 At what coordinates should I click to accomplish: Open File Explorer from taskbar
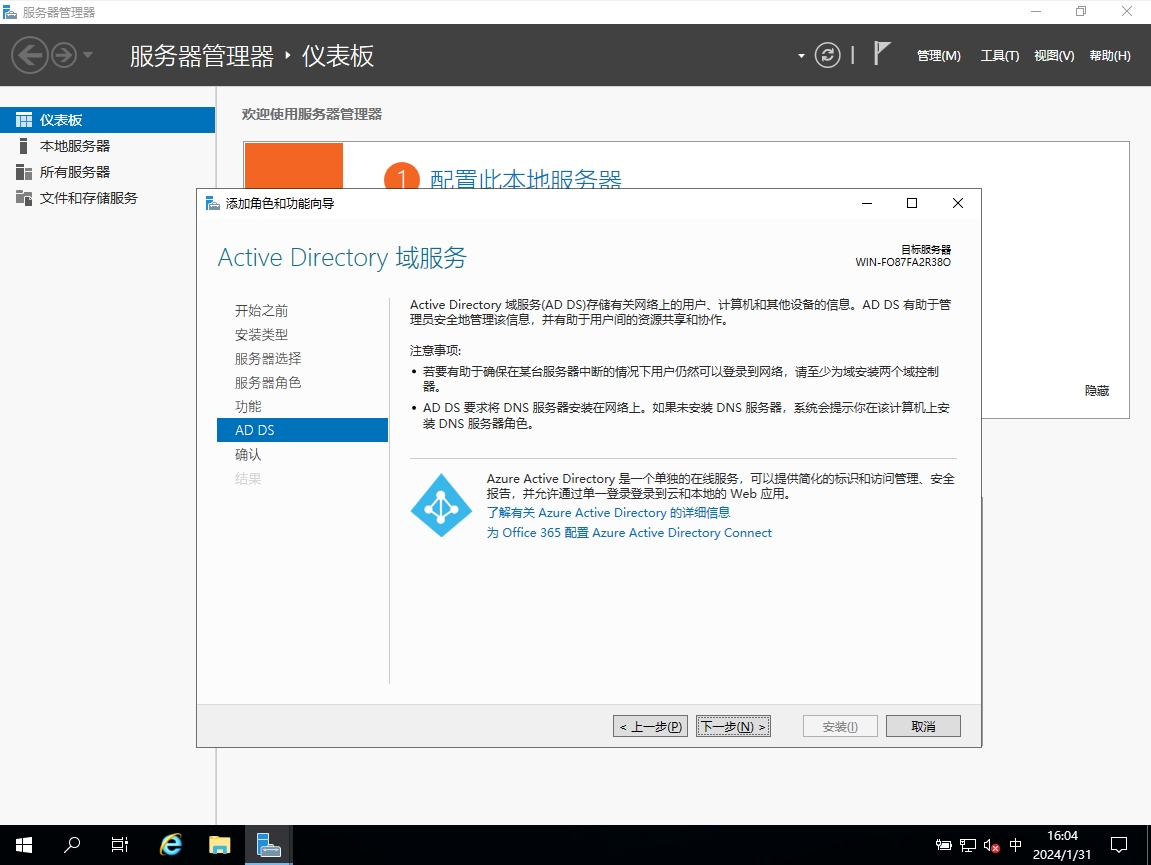tap(220, 845)
